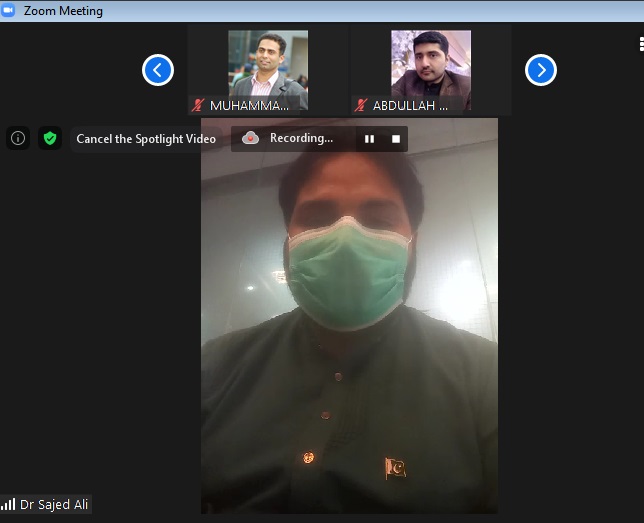Click the meeting information icon
Image resolution: width=644 pixels, height=523 pixels.
(17, 138)
